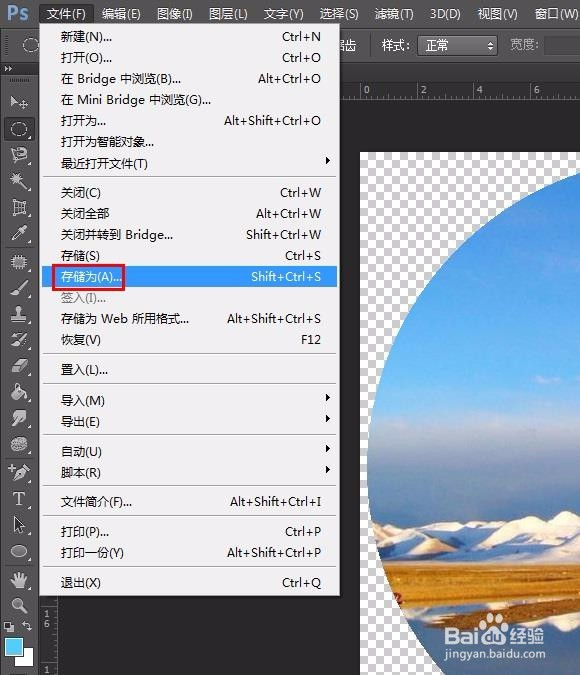The image size is (580, 675).
Task: Click the cyan foreground color swatch
Action: point(13,646)
